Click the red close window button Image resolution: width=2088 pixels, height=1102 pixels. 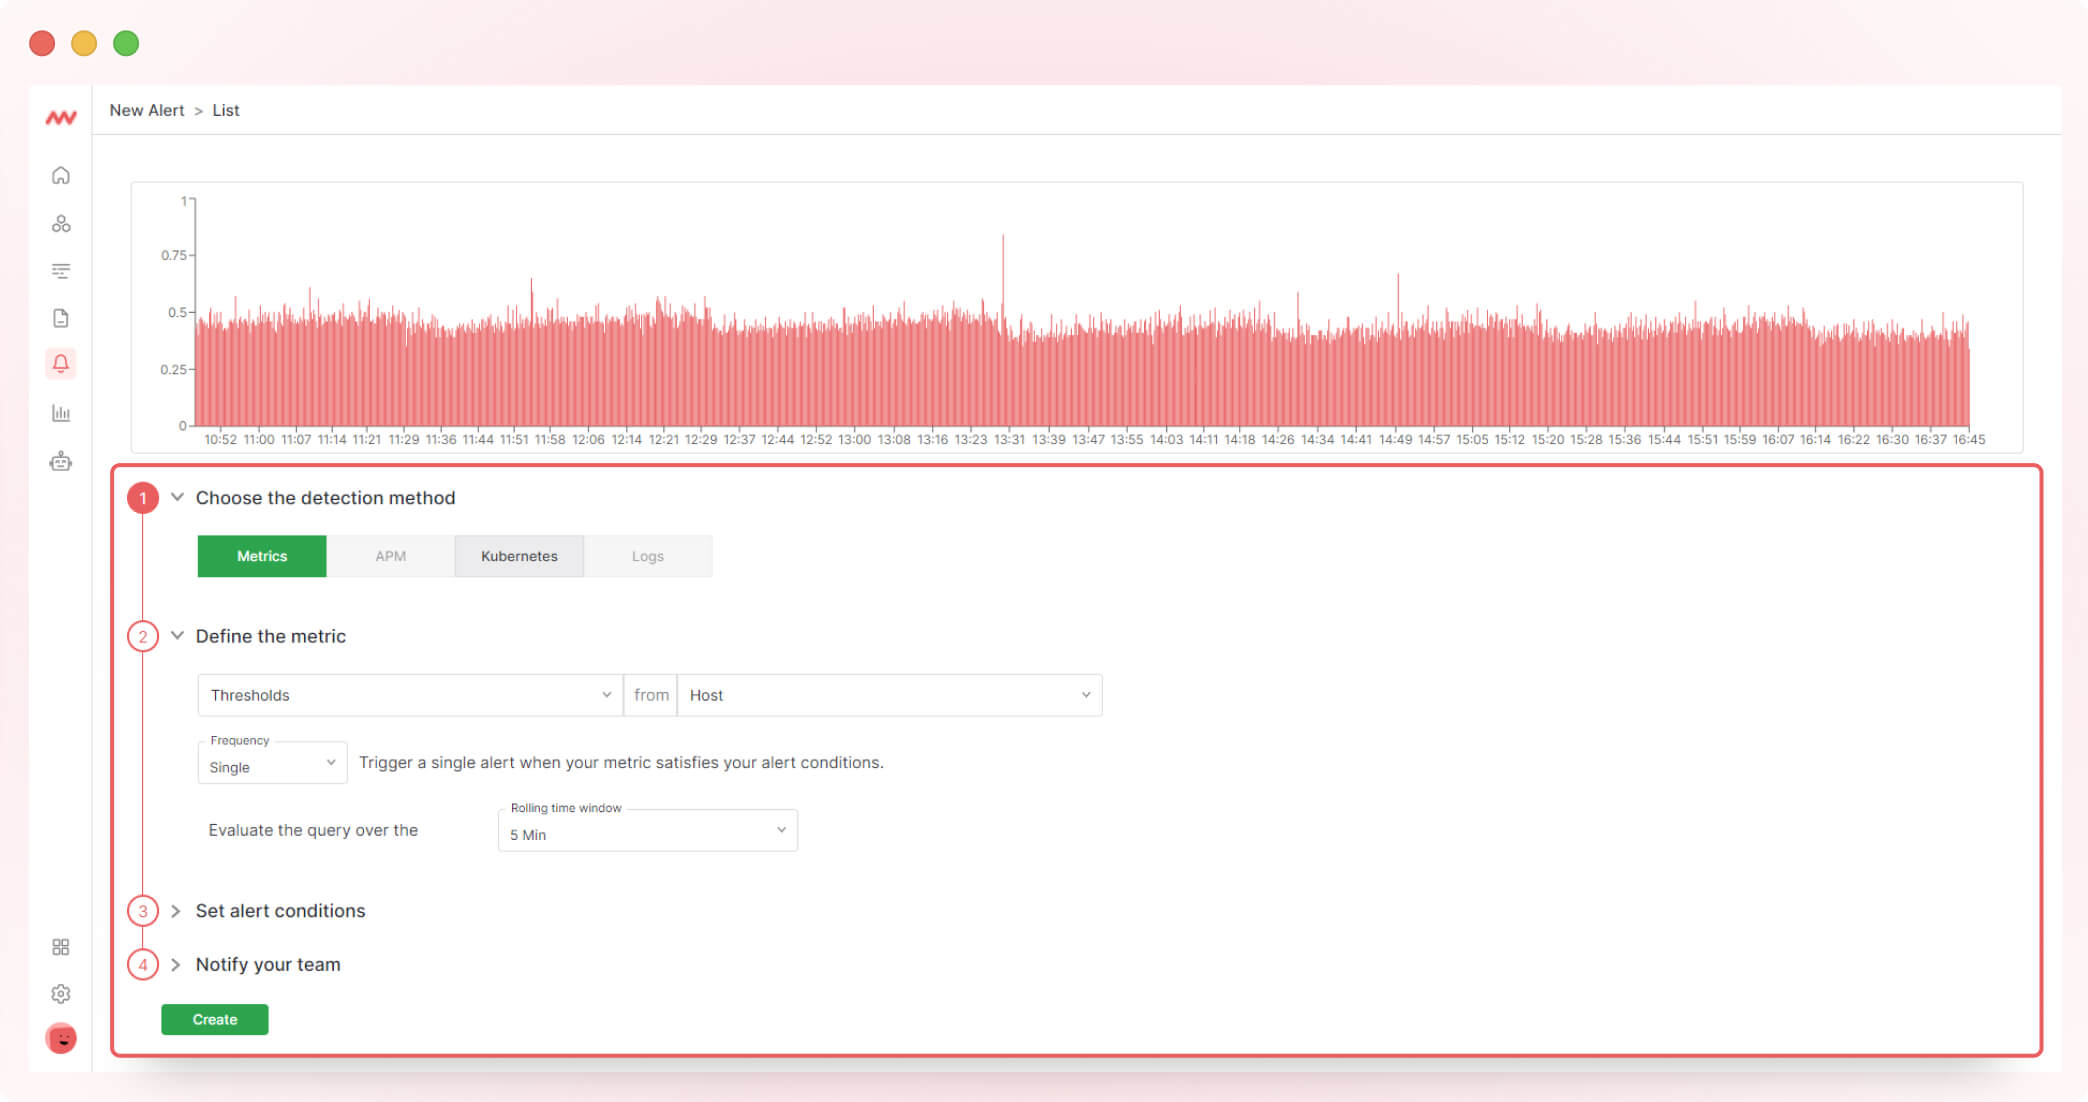[x=42, y=43]
